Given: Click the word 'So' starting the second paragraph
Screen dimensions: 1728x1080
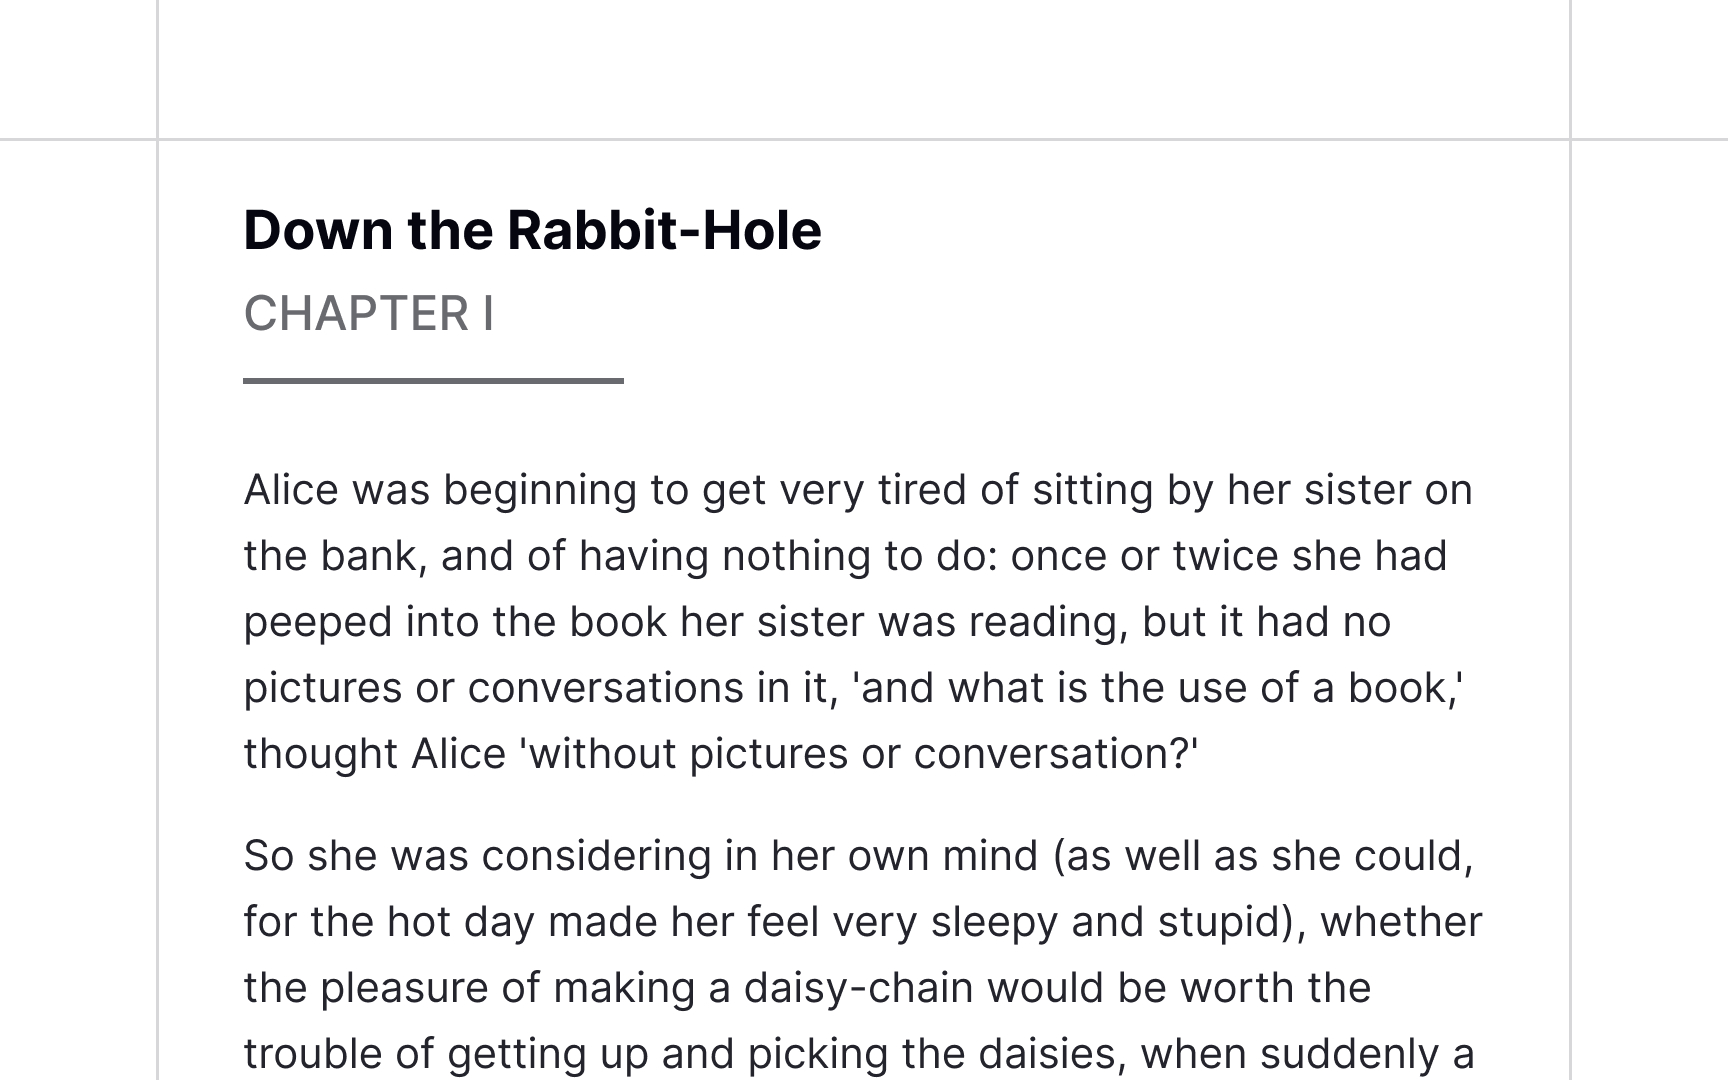Looking at the screenshot, I should pyautogui.click(x=268, y=856).
